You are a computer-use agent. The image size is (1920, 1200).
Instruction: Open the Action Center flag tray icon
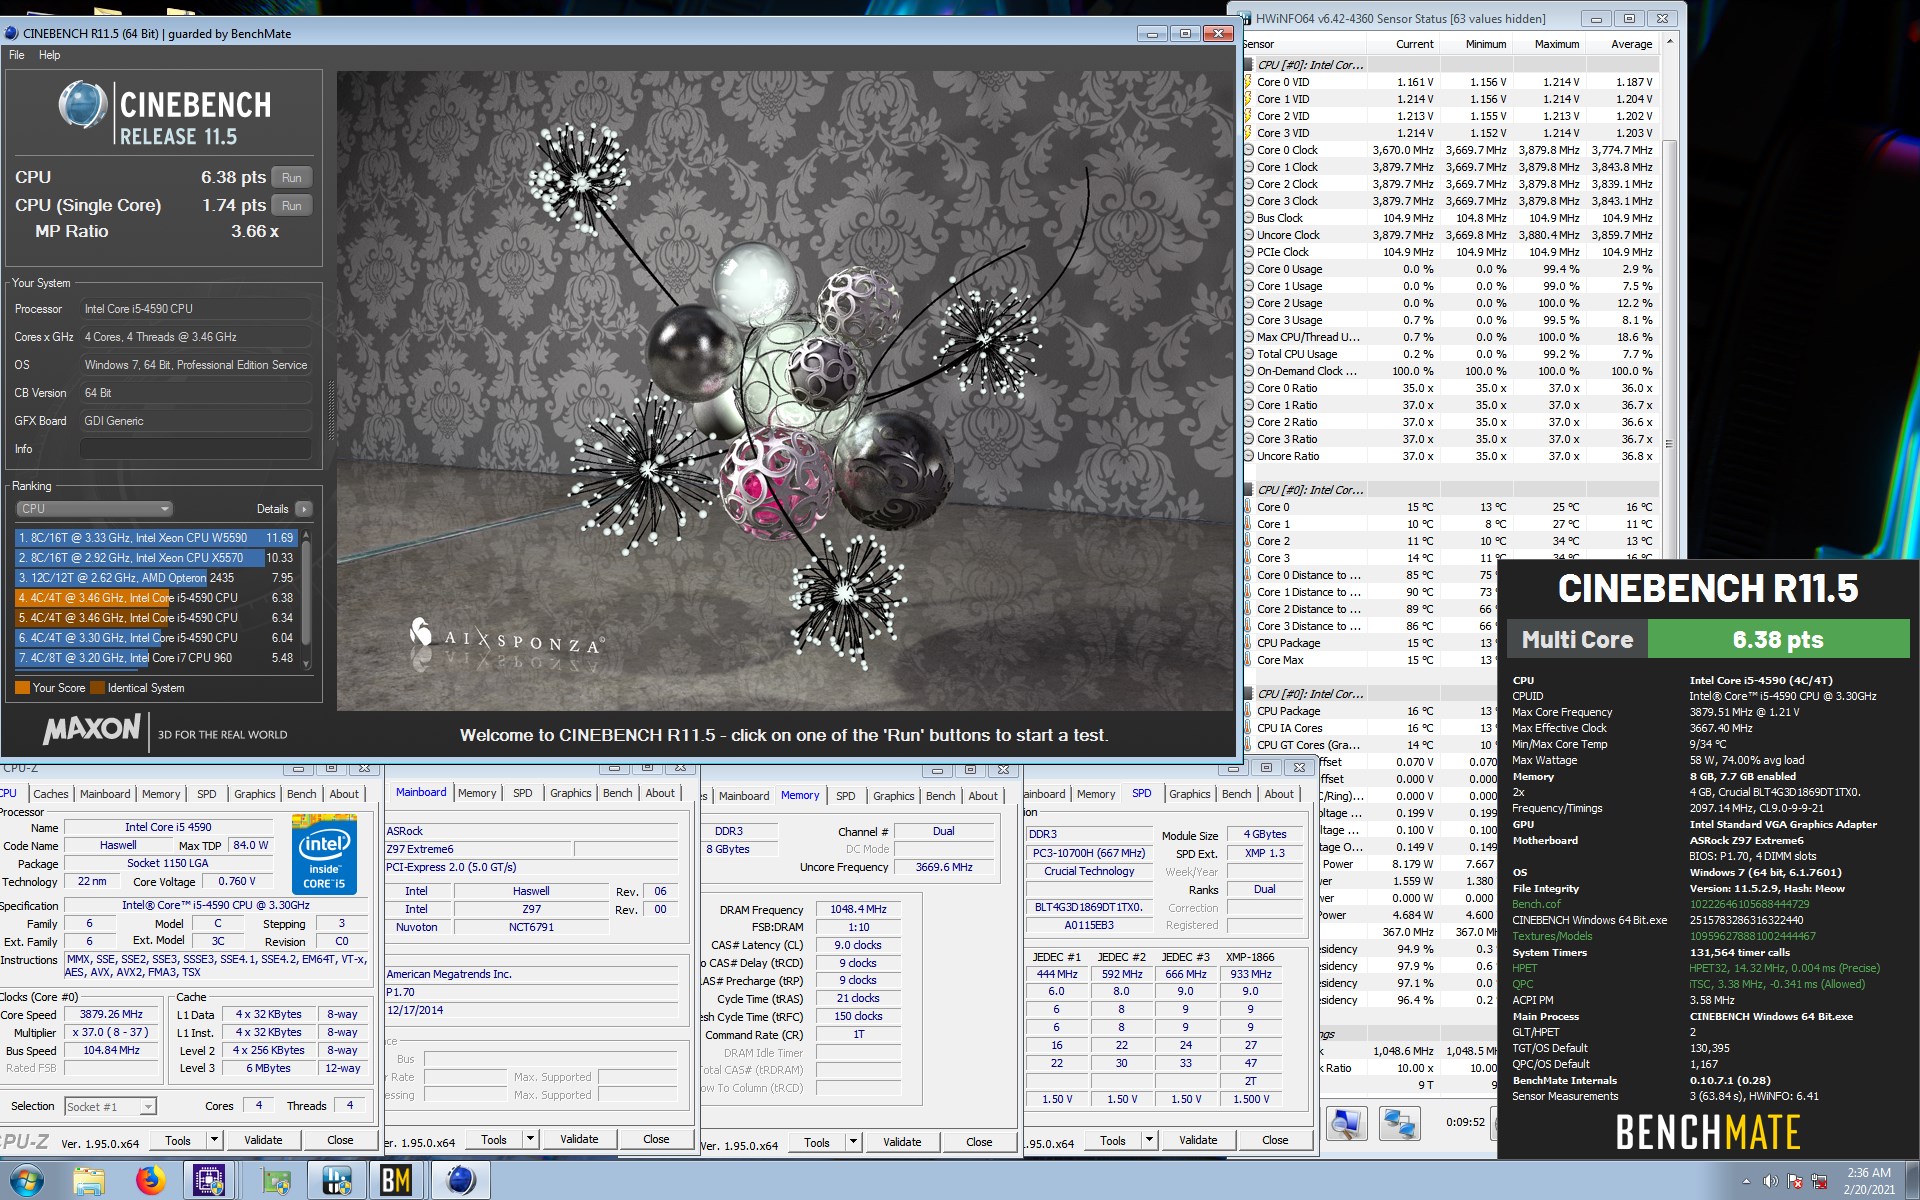tap(1795, 1181)
